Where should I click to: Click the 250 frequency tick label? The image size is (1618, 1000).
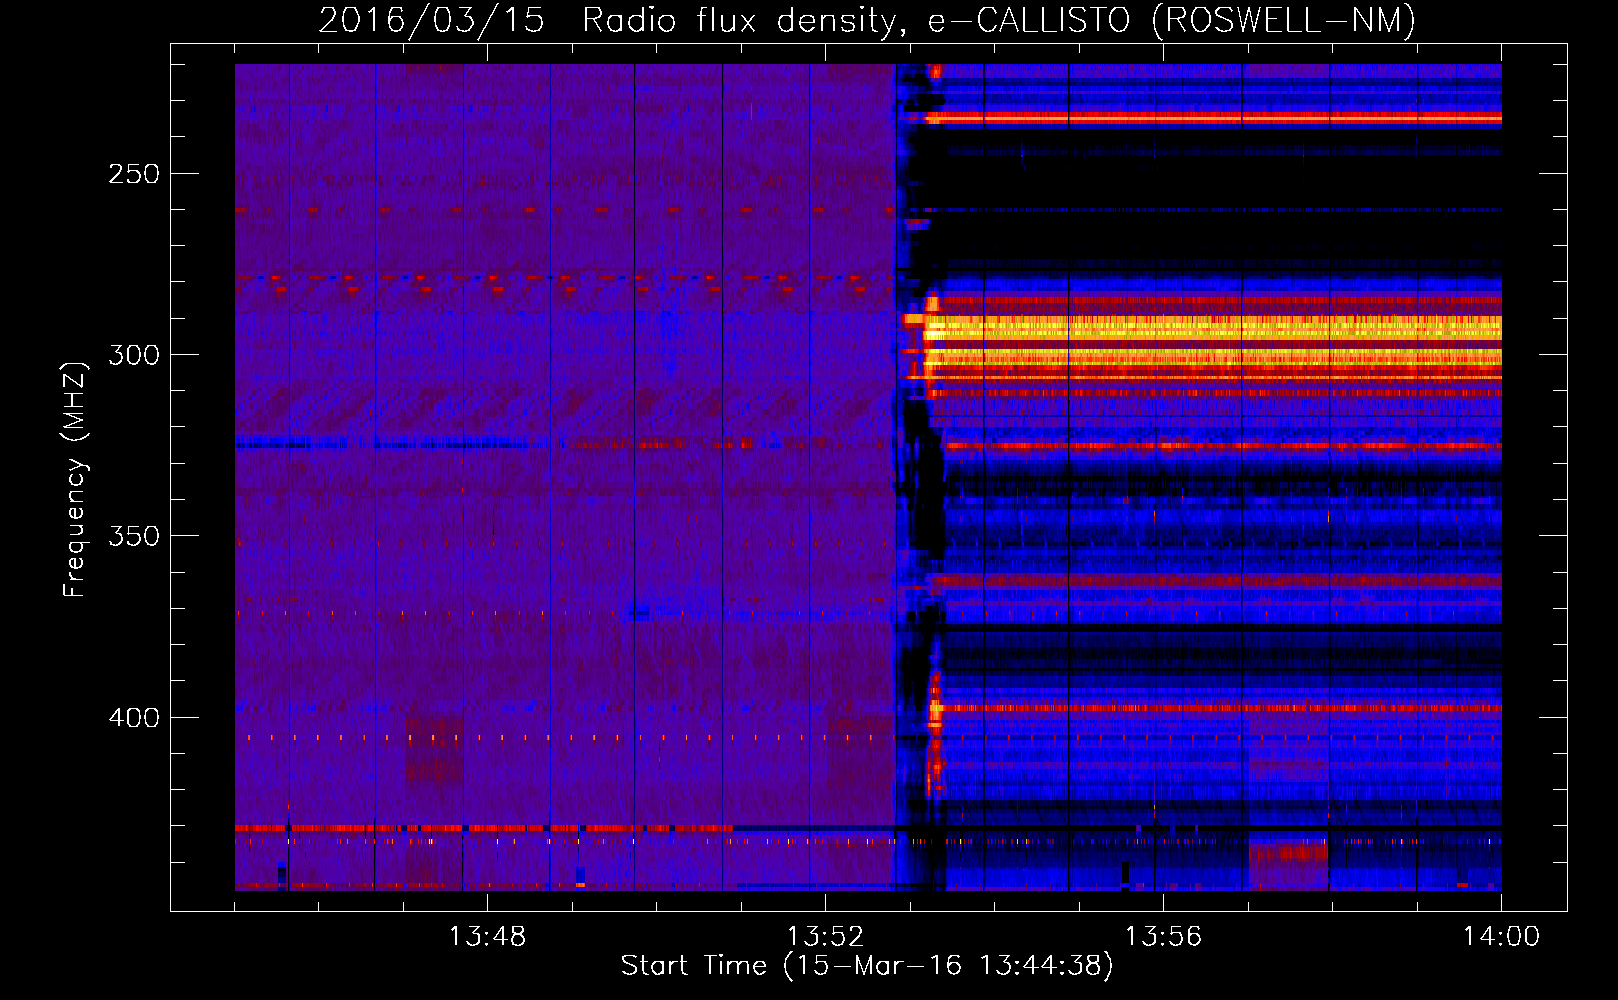(x=134, y=174)
